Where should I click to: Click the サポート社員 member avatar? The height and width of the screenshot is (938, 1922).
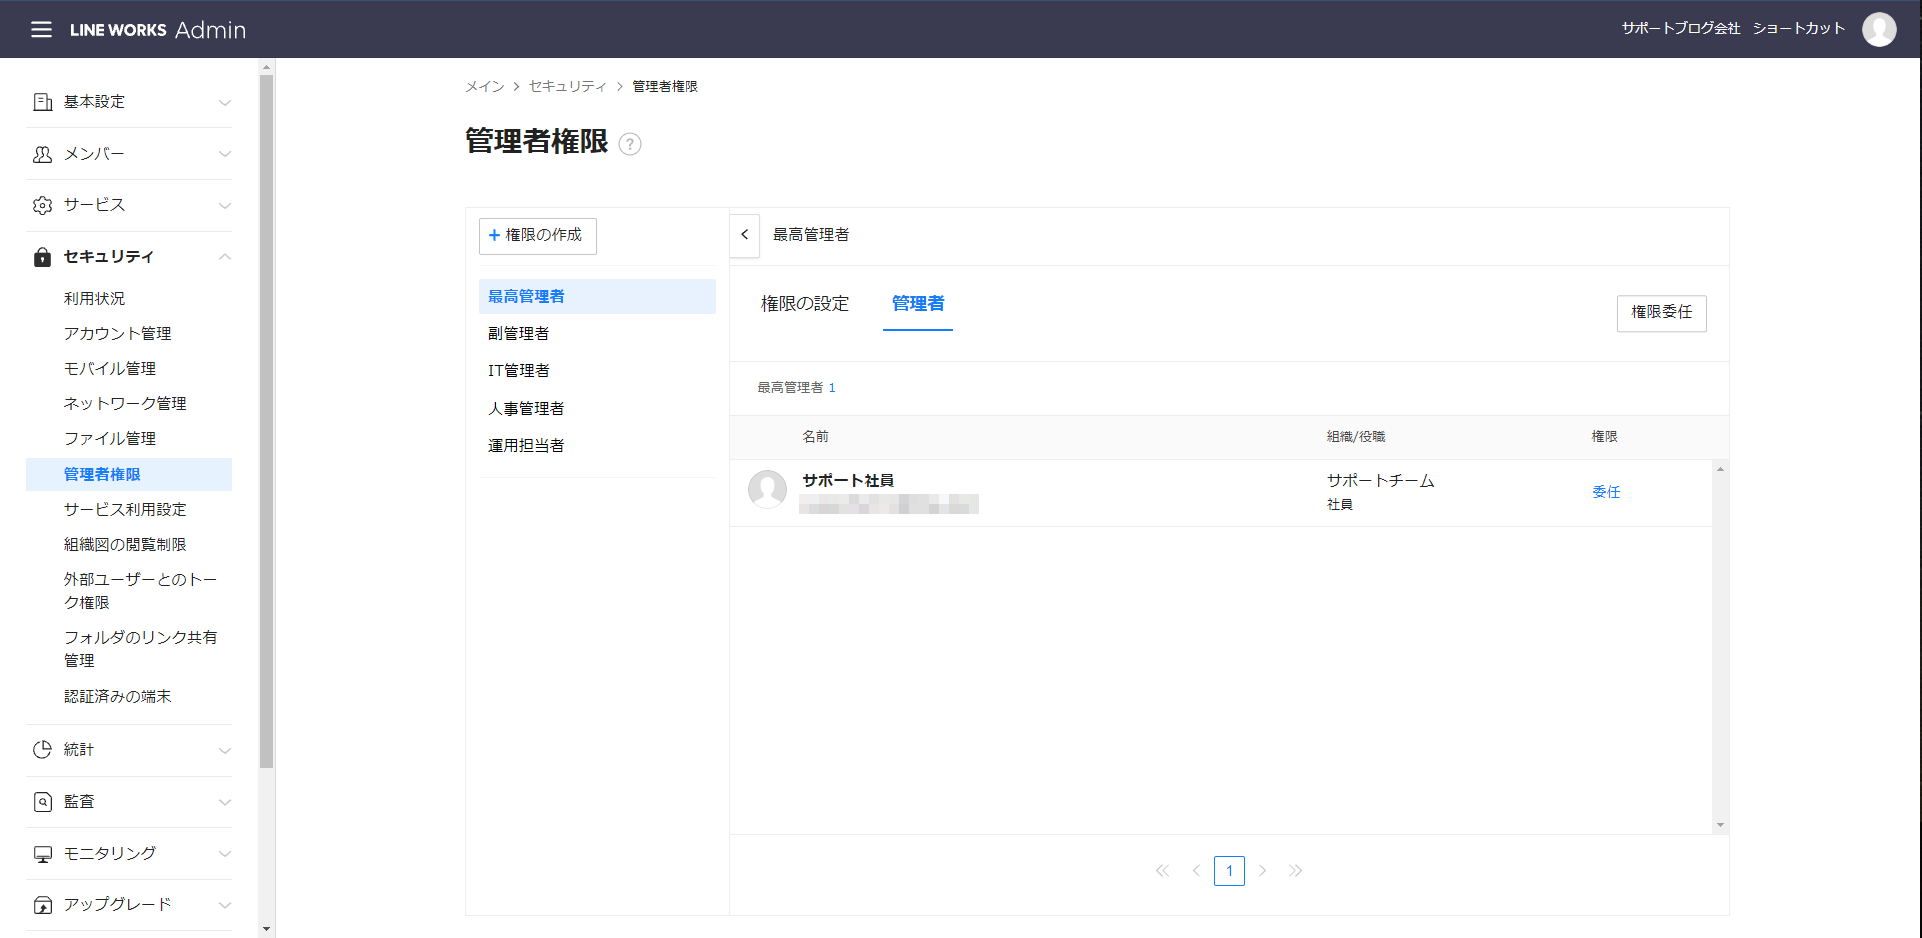tap(767, 490)
